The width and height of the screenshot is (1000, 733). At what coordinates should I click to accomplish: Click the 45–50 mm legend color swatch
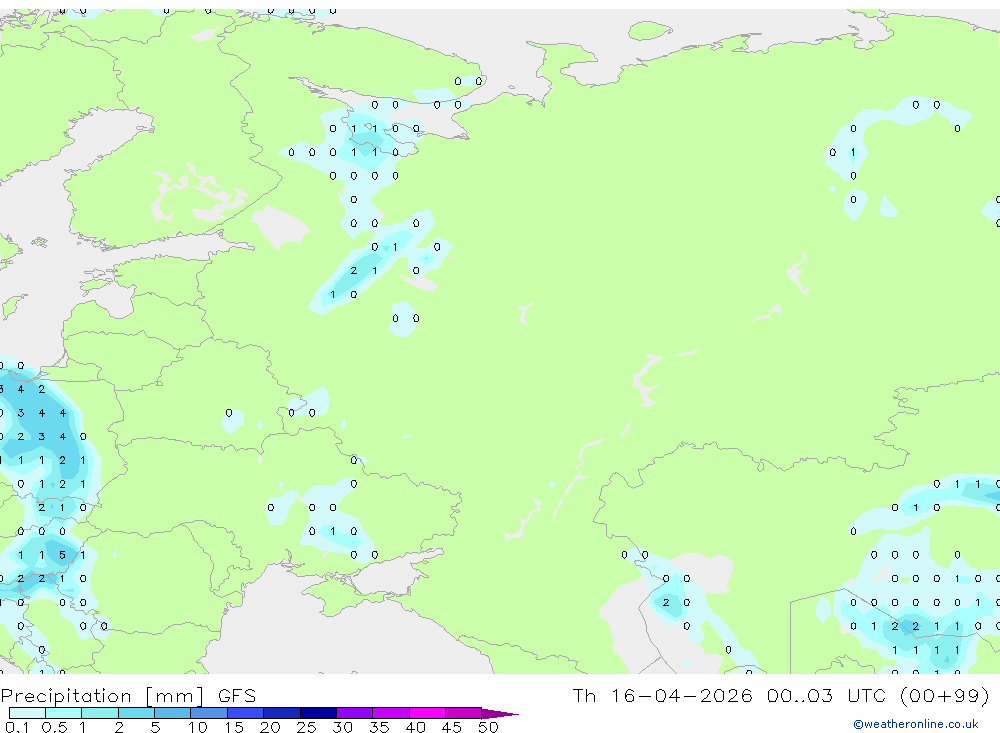pyautogui.click(x=464, y=713)
